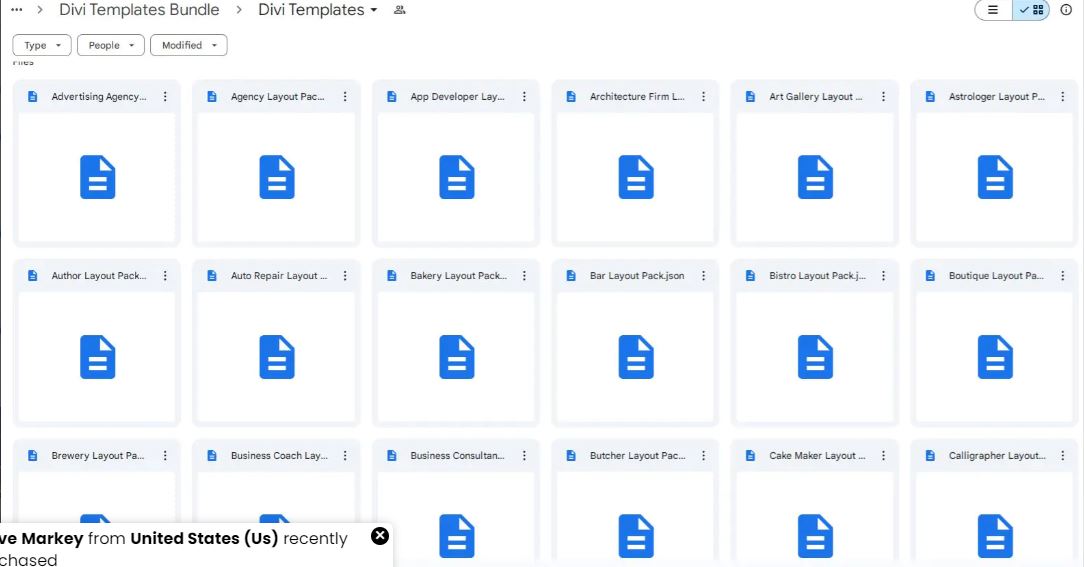Open Auto Repair Layout file thumbnail
Viewport: 1084px width, 567px height.
click(x=277, y=357)
